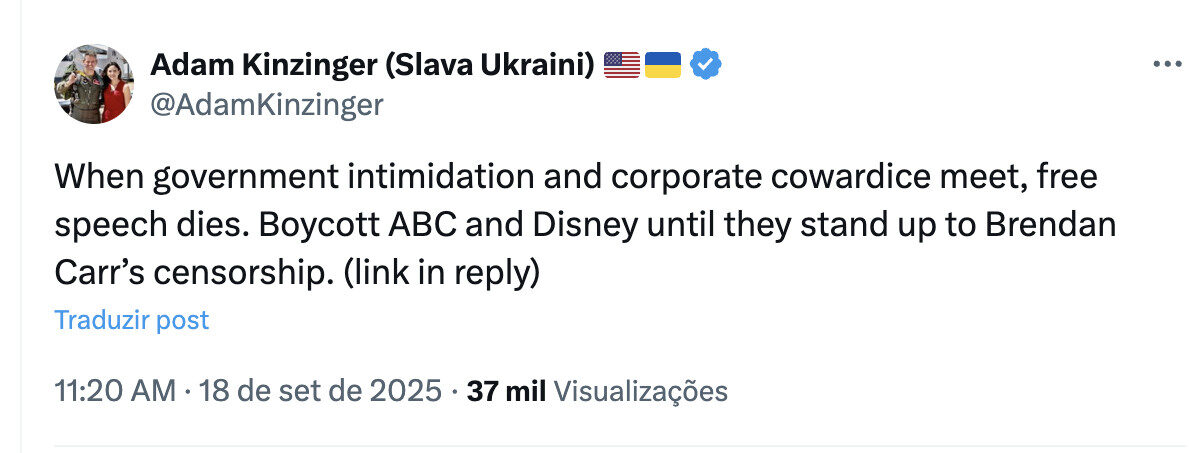The image size is (1189, 453).
Task: Click the Ukraine flag emoji
Action: [x=663, y=66]
